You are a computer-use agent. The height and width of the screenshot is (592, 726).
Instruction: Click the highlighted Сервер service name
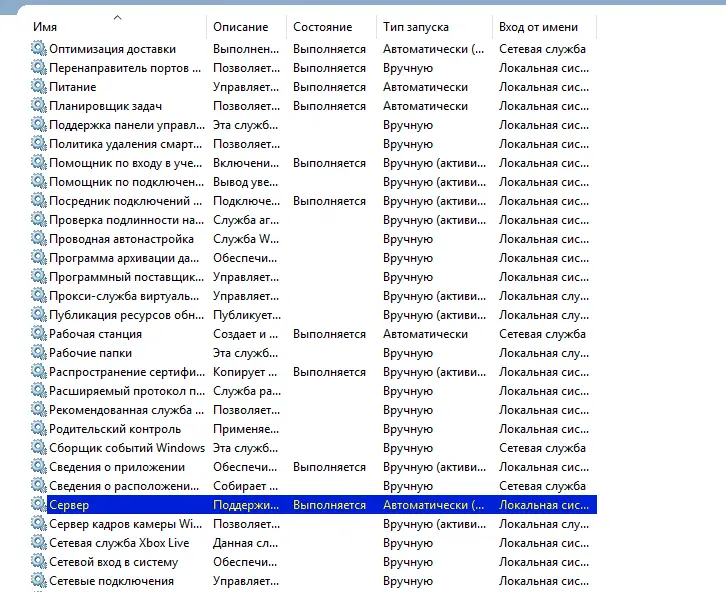[x=69, y=505]
